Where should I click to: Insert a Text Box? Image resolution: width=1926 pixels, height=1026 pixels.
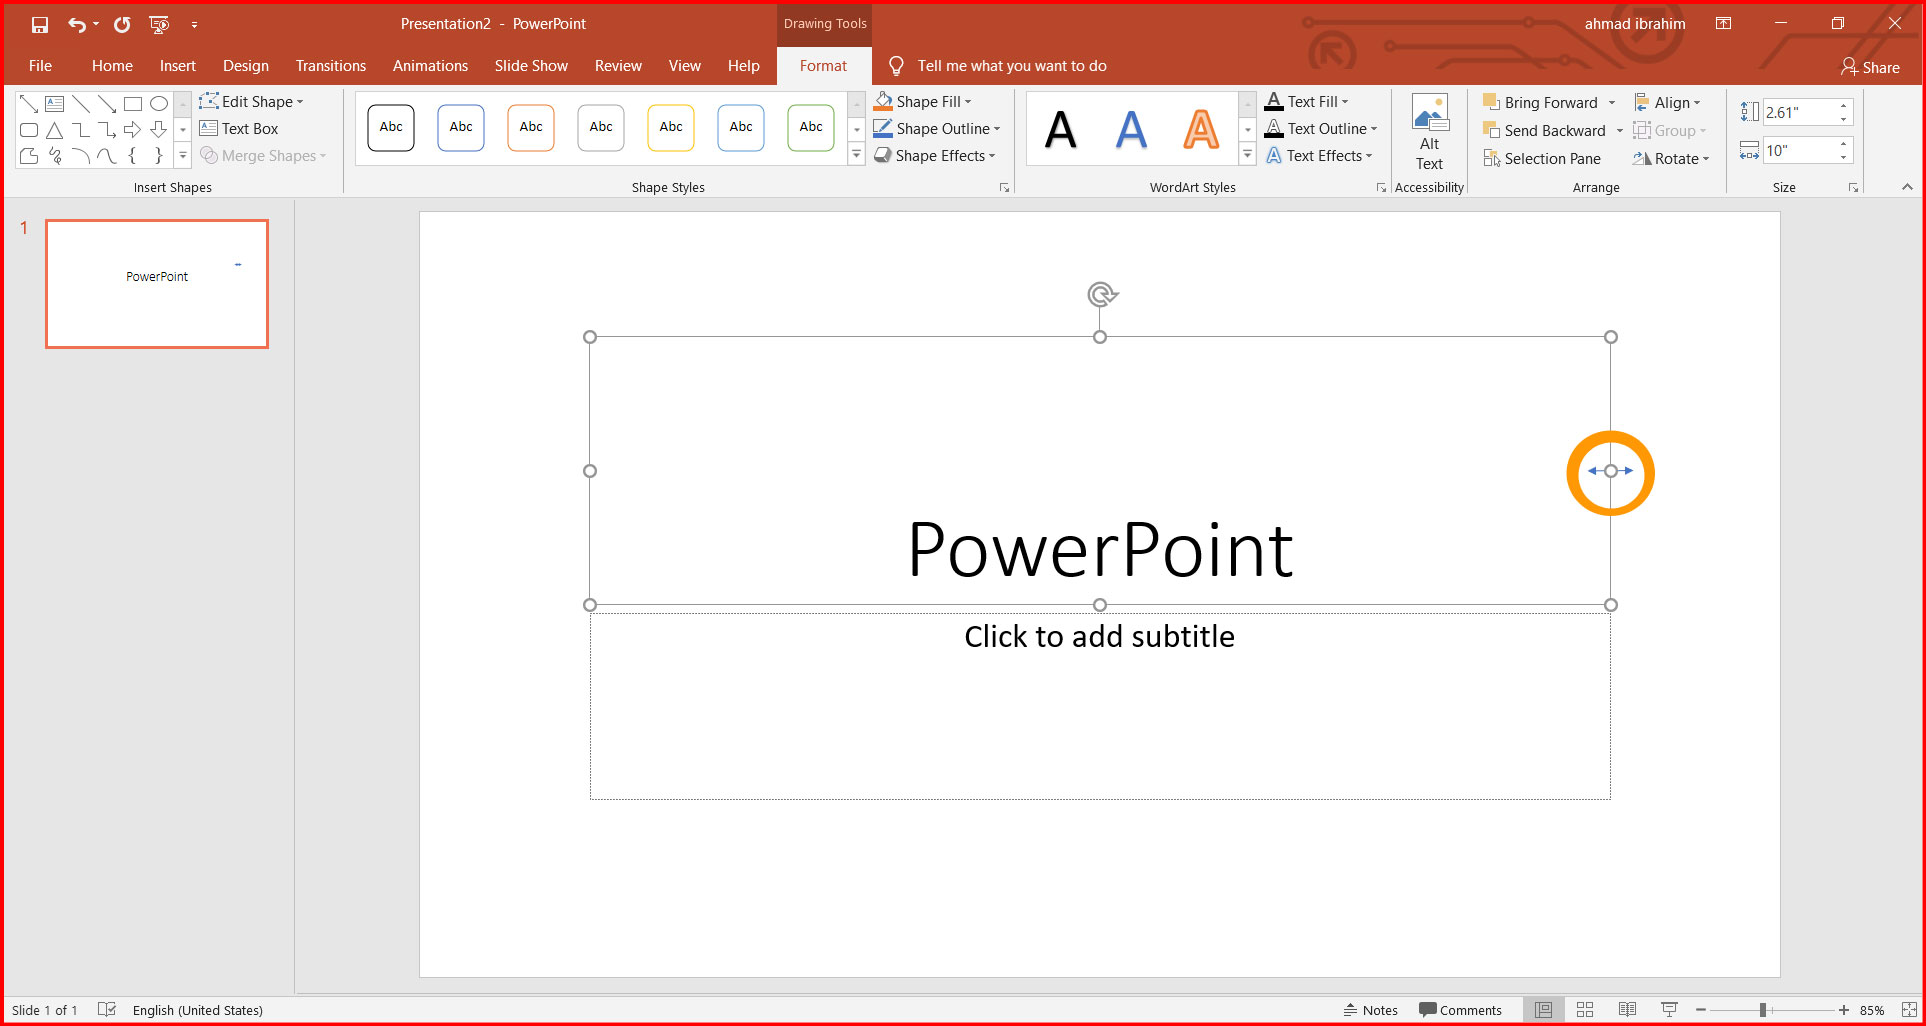pos(239,129)
